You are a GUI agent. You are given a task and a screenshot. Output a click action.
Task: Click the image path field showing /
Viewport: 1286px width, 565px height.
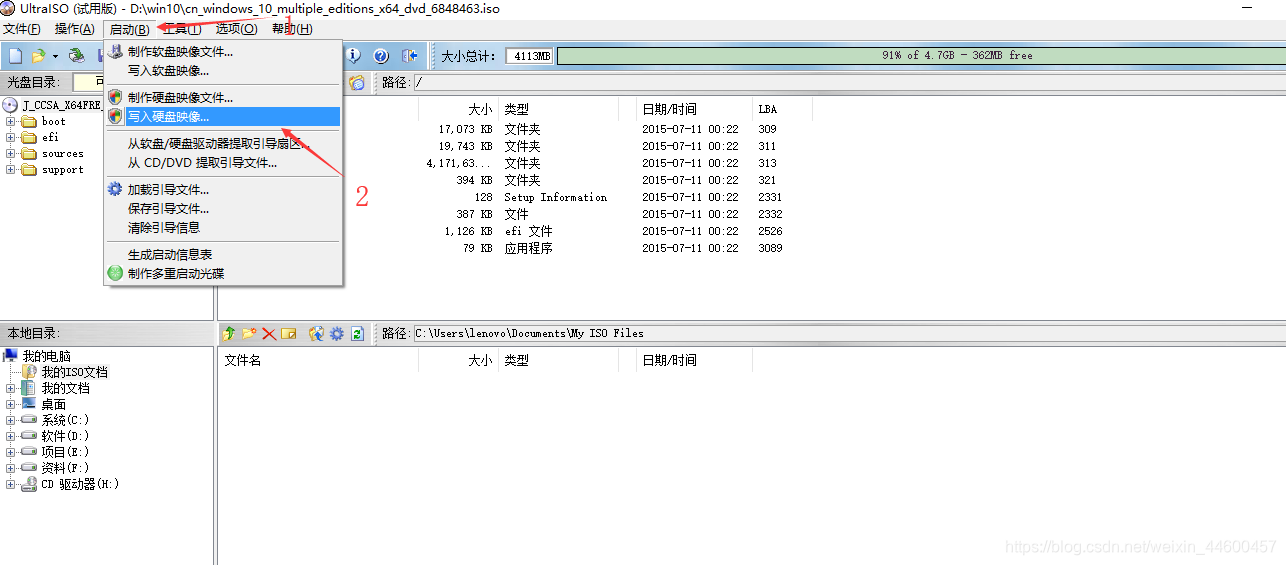pos(848,82)
